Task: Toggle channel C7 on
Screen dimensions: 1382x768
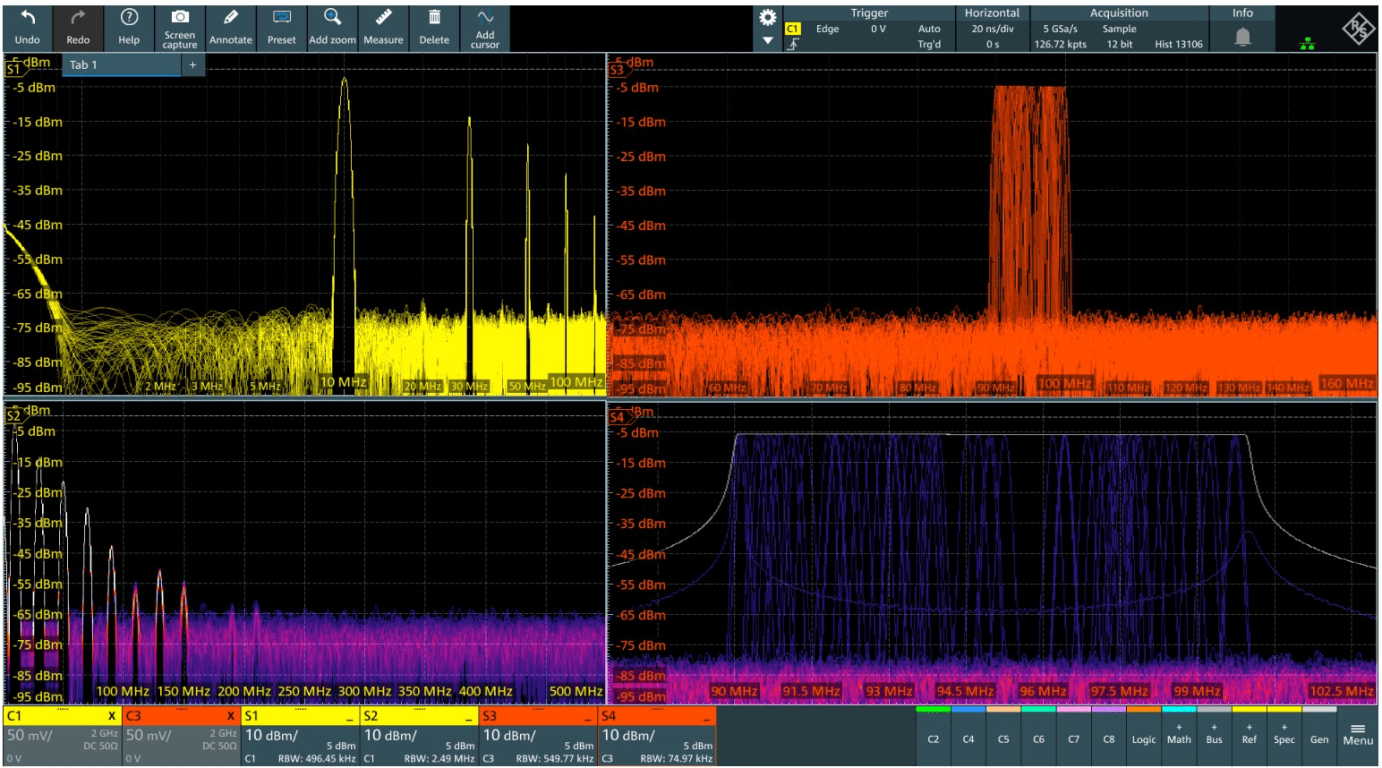Action: (x=1073, y=734)
